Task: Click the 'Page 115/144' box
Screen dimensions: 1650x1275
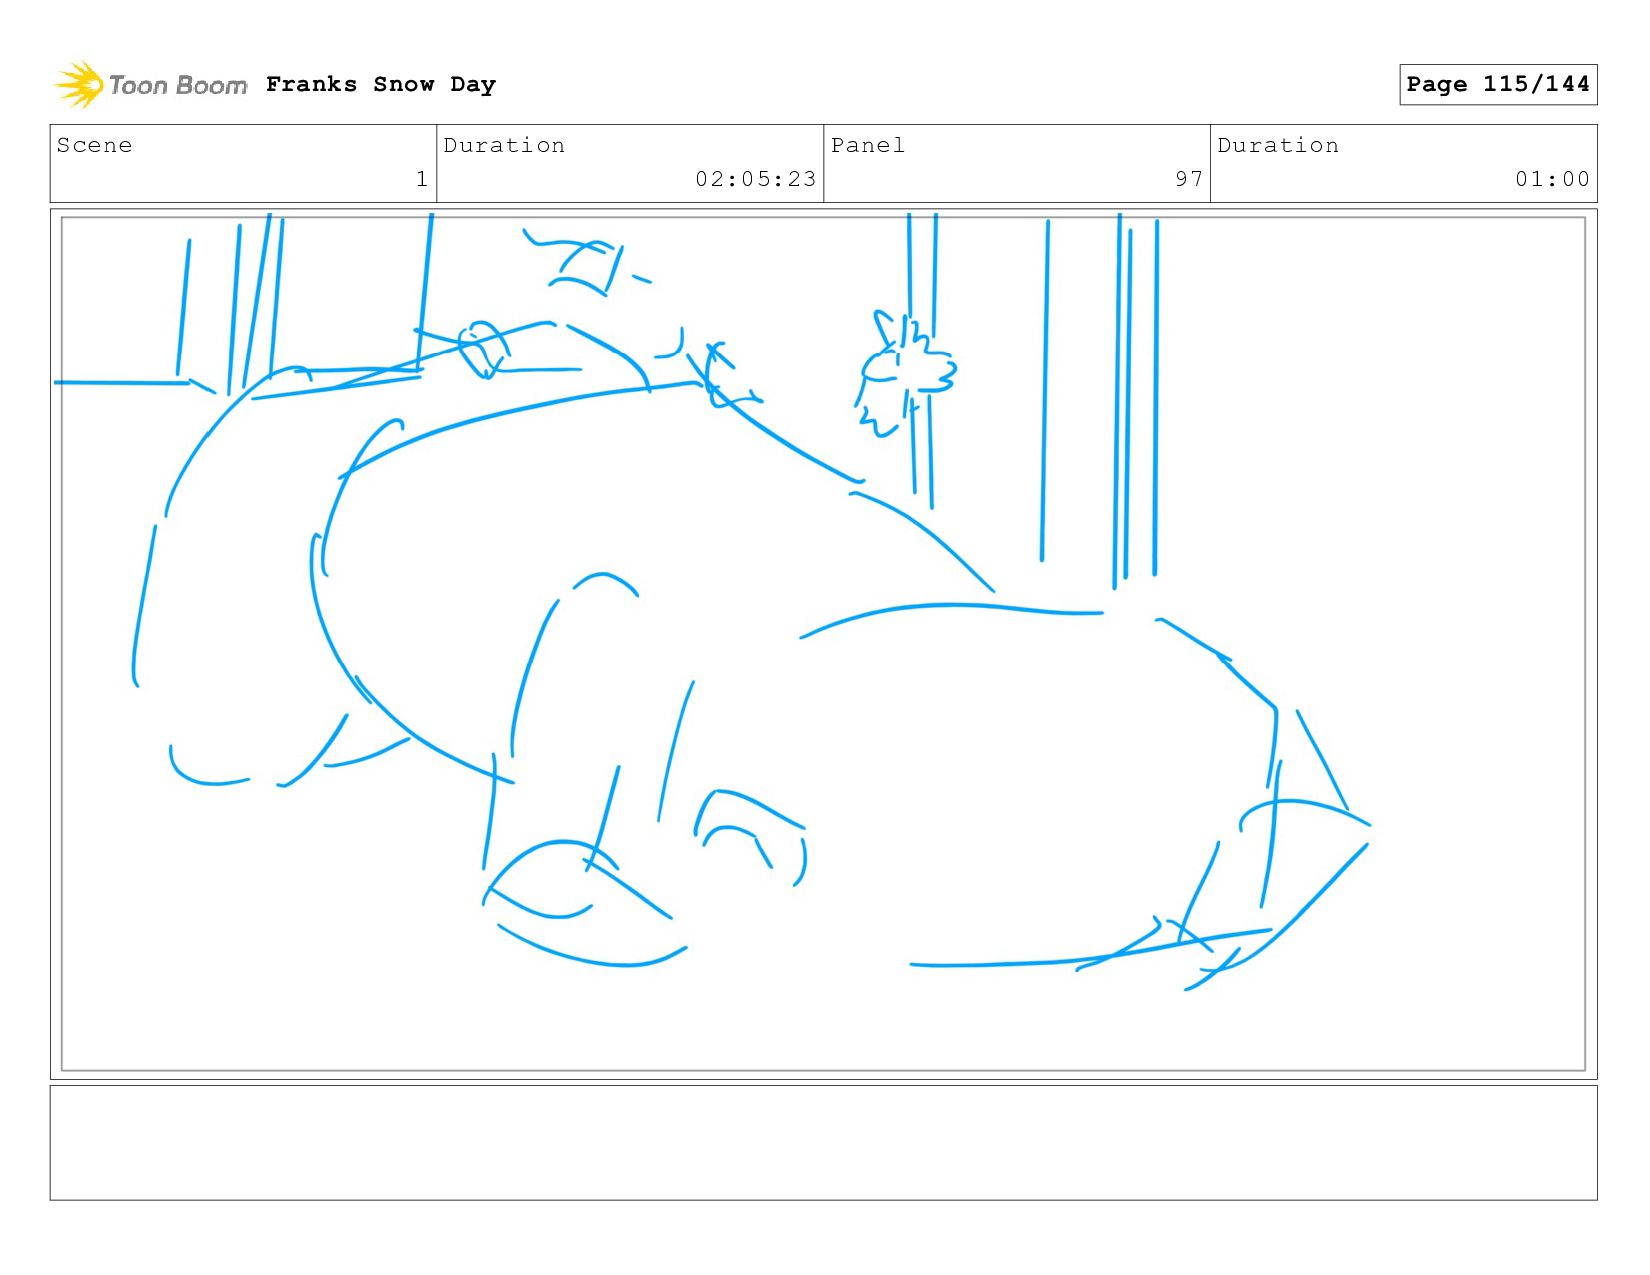Action: (1498, 84)
